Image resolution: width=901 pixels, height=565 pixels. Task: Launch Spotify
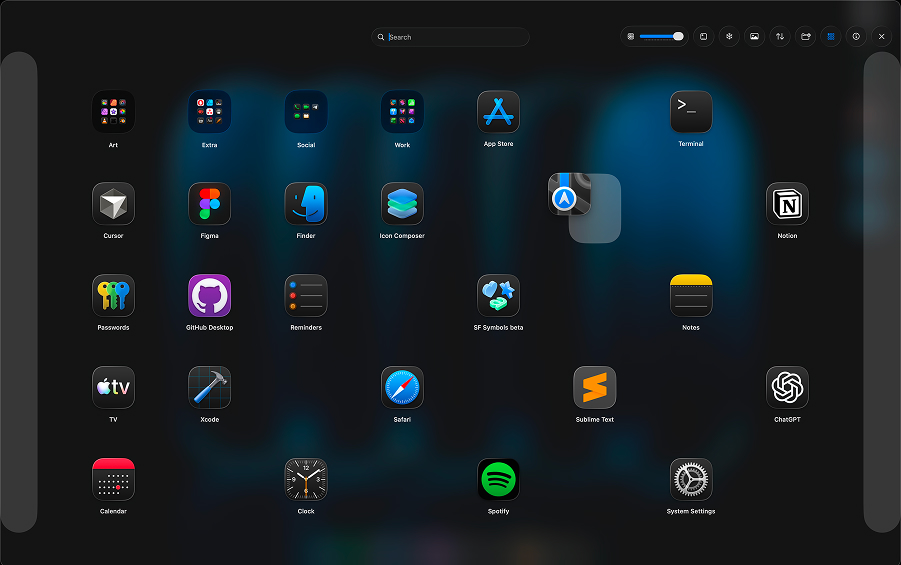pyautogui.click(x=498, y=479)
